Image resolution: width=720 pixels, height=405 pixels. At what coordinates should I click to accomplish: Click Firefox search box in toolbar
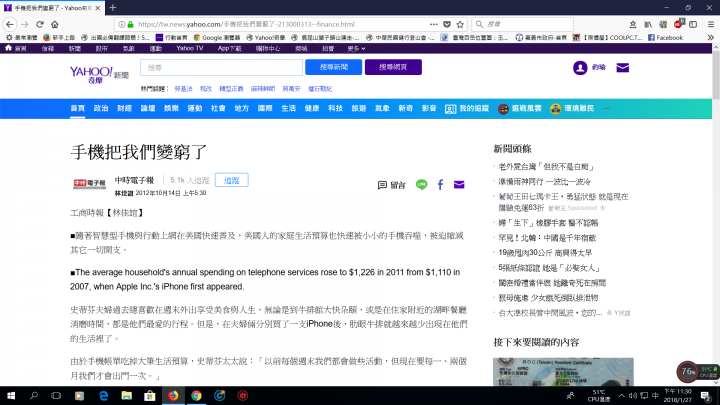click(x=523, y=24)
